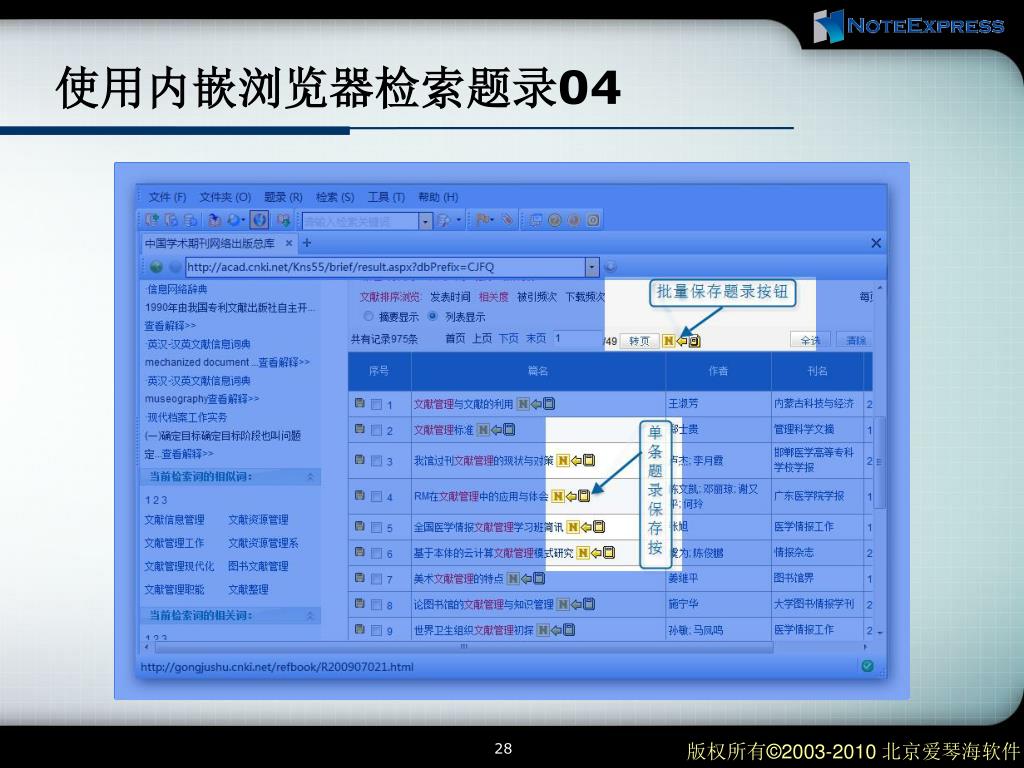Close the 中国学术期刊网络出版总库 tab
This screenshot has height=768, width=1024.
click(289, 243)
